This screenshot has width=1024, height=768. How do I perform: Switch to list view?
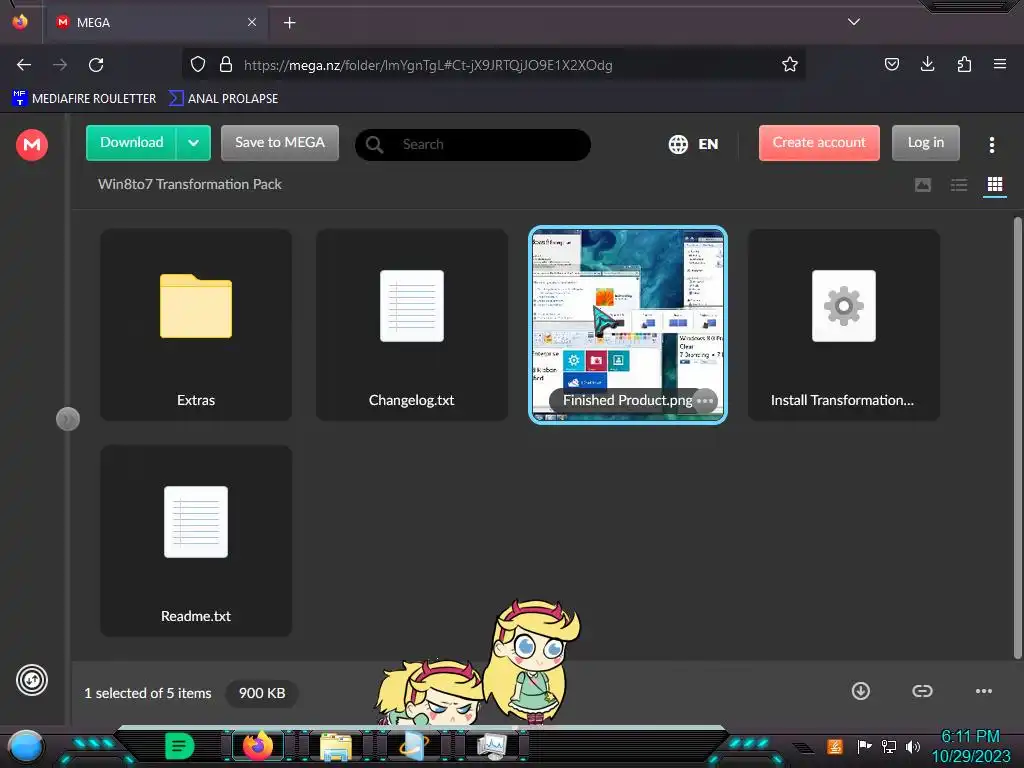point(959,185)
